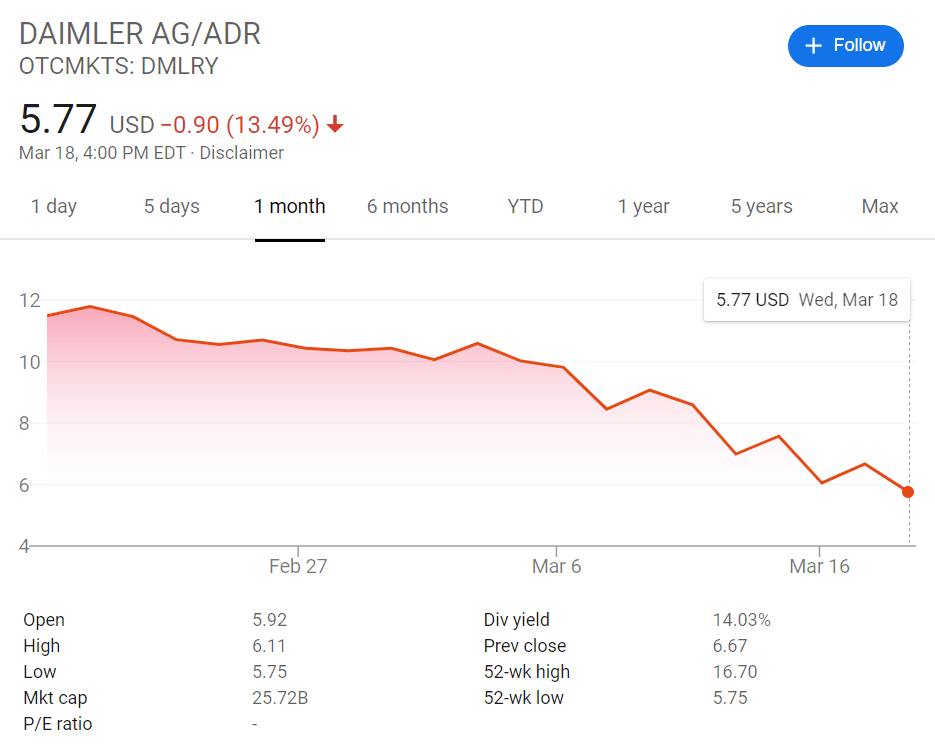The width and height of the screenshot is (935, 752).
Task: Click the plus icon in Follow button
Action: 813,45
